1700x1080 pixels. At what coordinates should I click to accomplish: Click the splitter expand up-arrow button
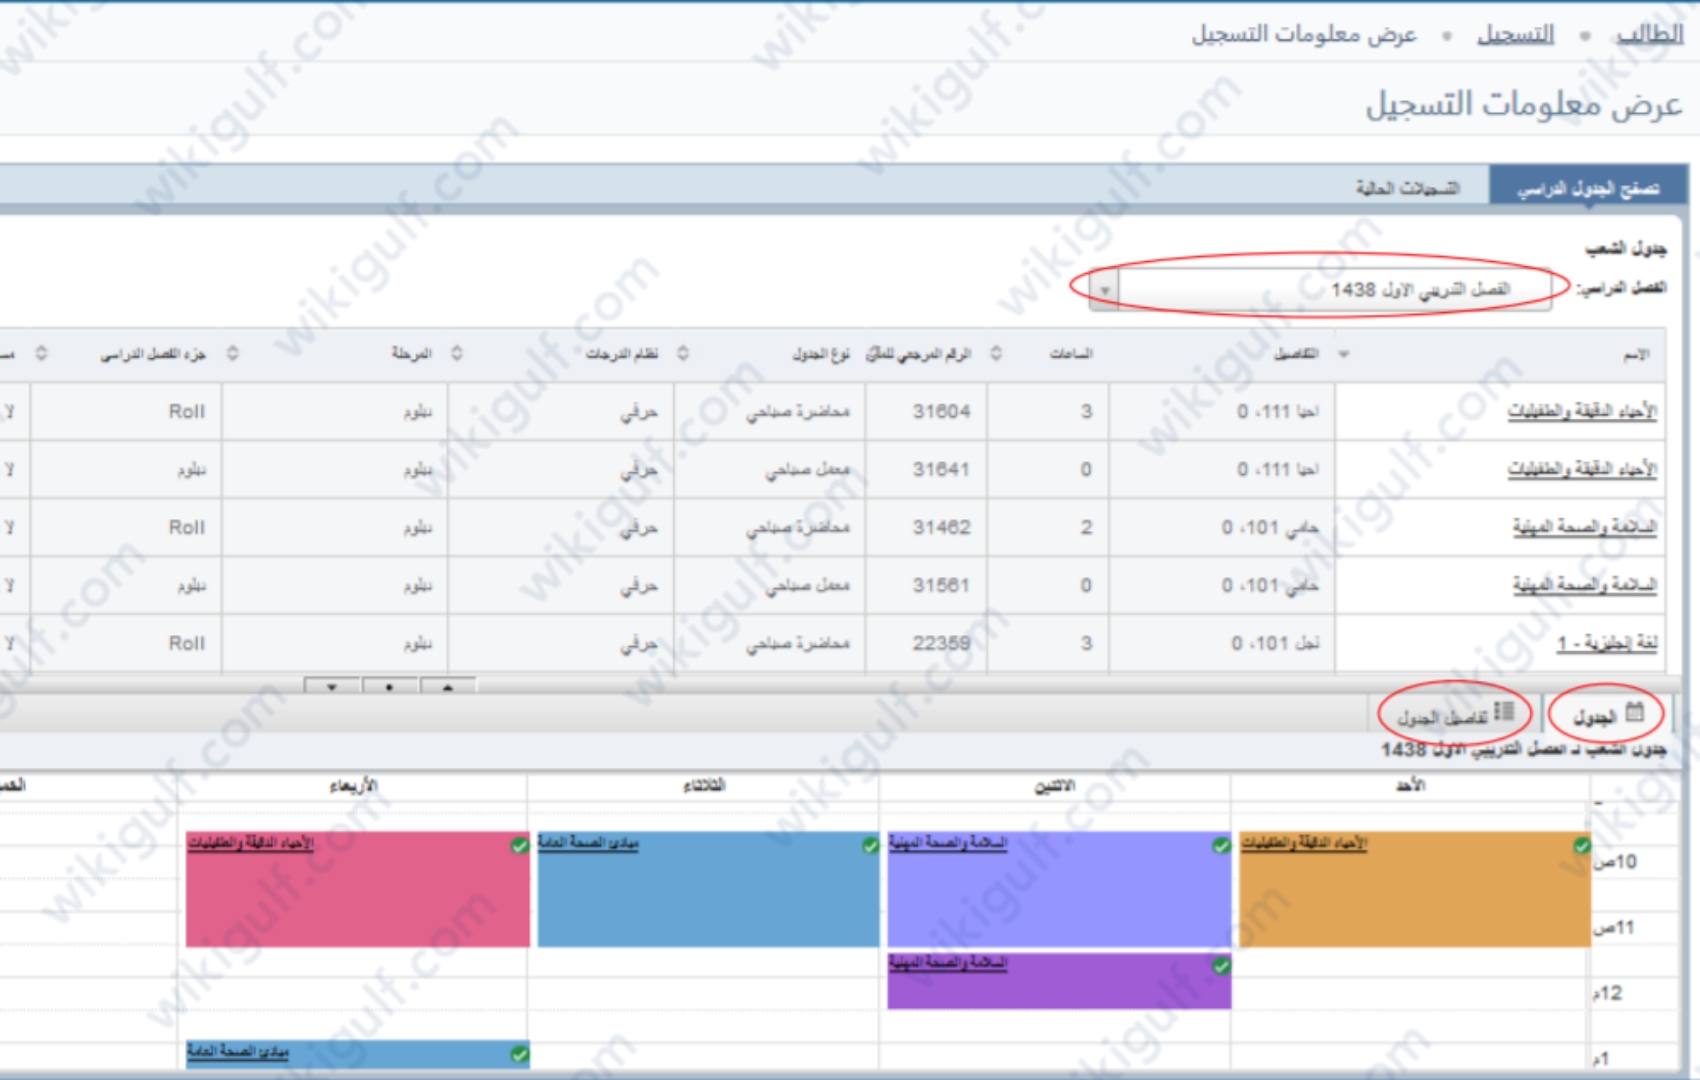447,687
